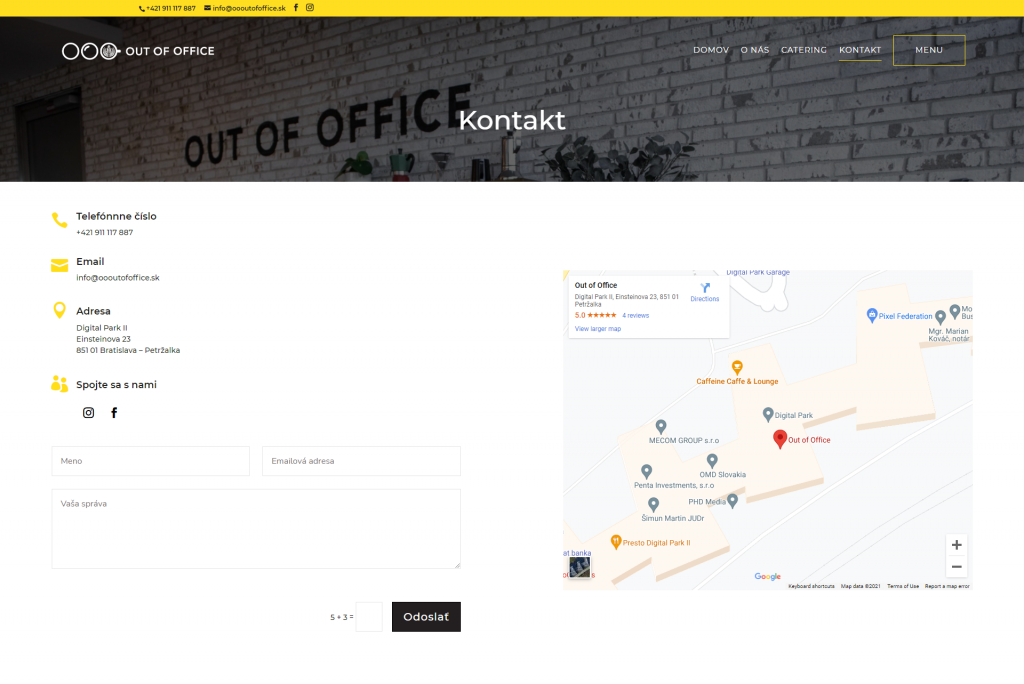The width and height of the screenshot is (1024, 684).
Task: Zoom in the map with plus button
Action: click(x=957, y=545)
